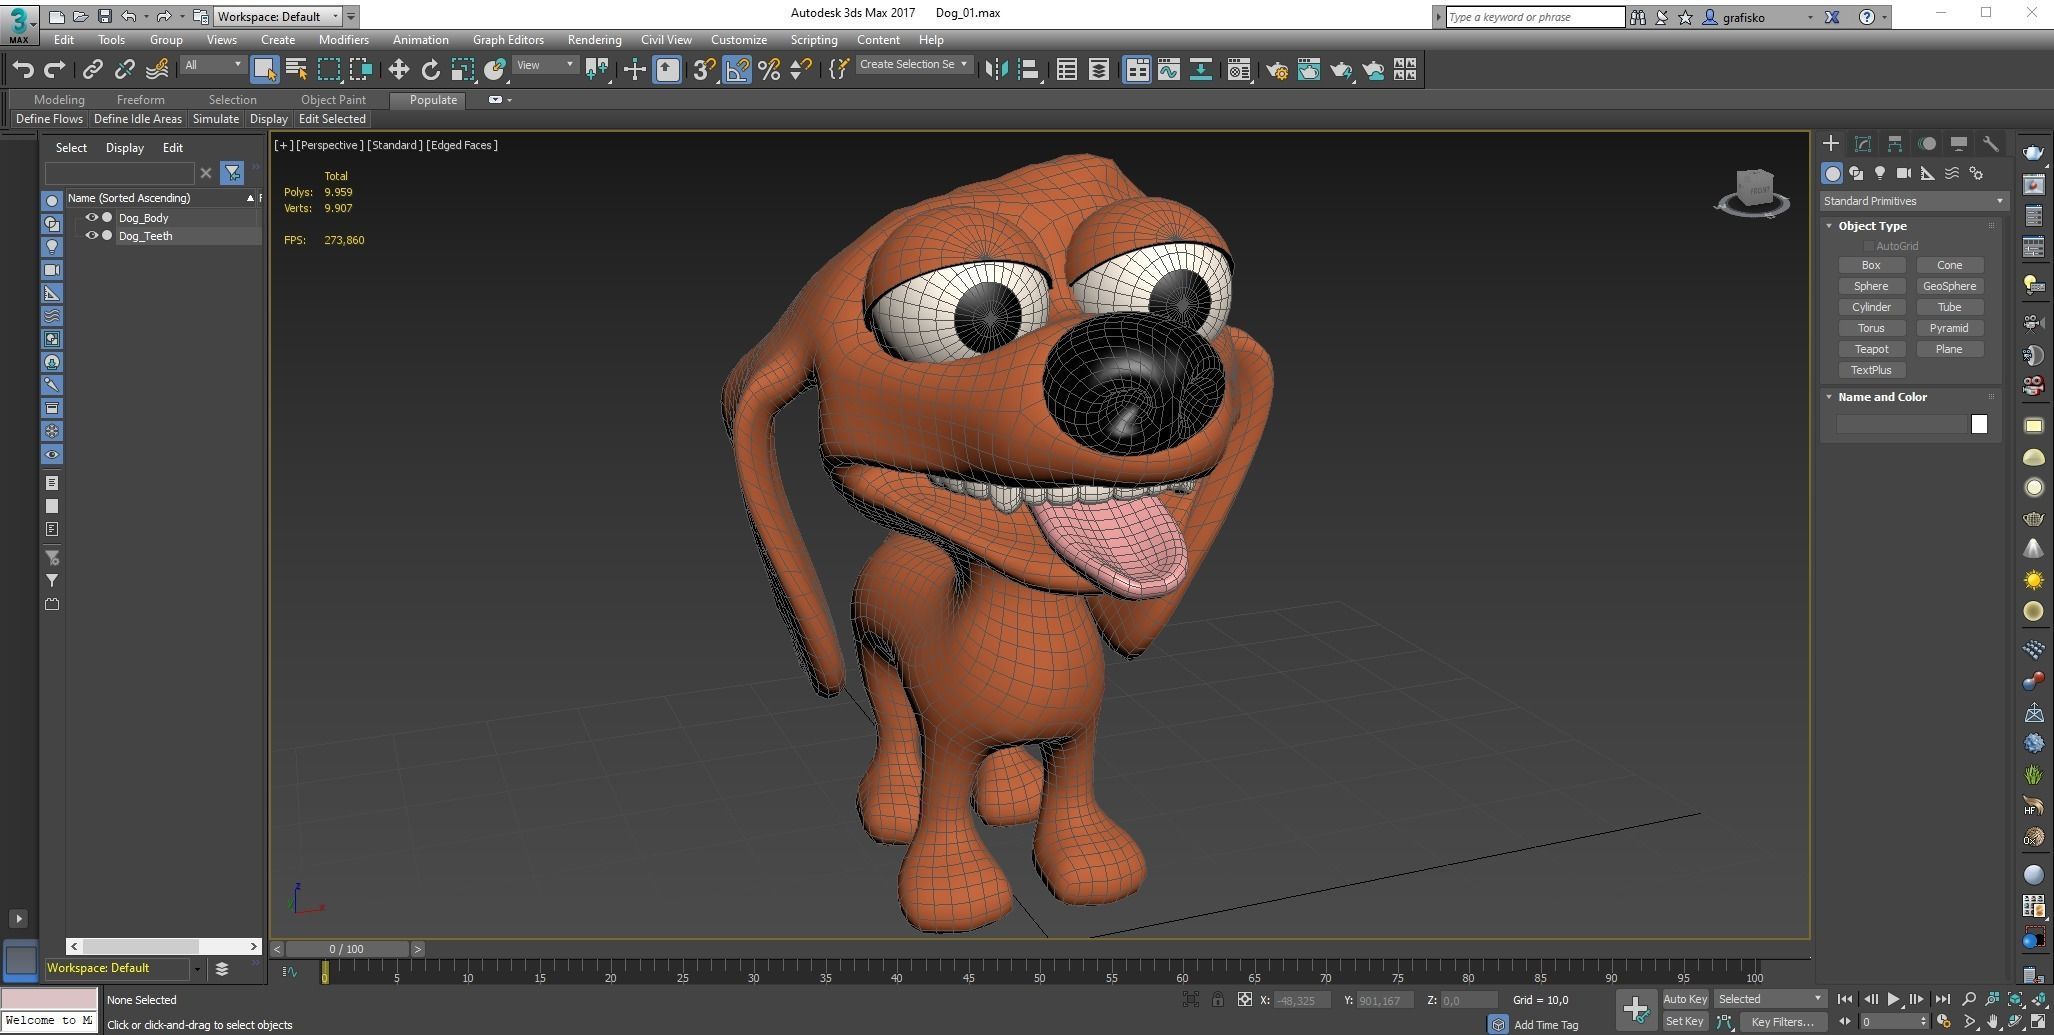
Task: Open the View reference coordinate dropdown
Action: [x=546, y=65]
